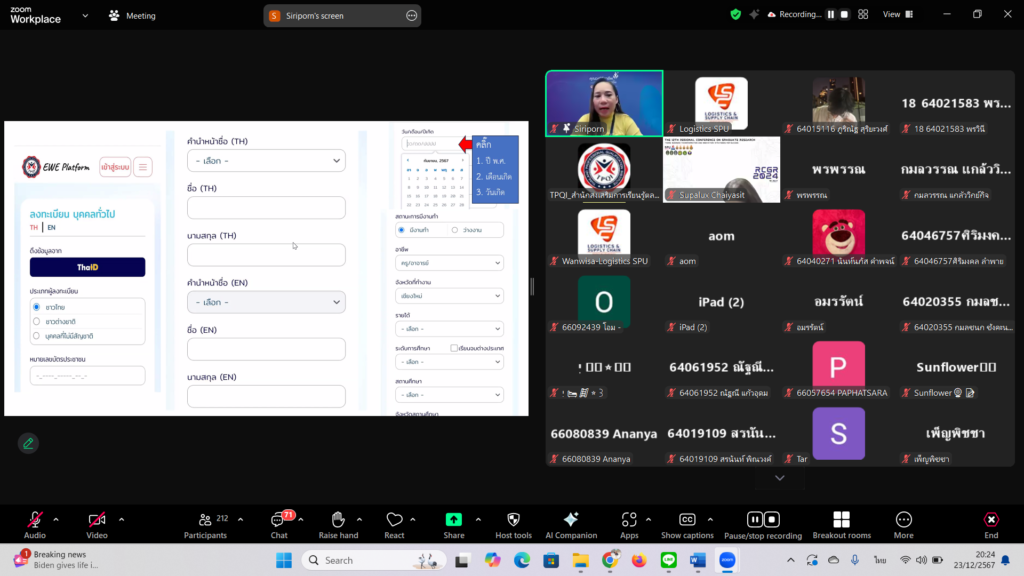Open the More options menu

(903, 525)
